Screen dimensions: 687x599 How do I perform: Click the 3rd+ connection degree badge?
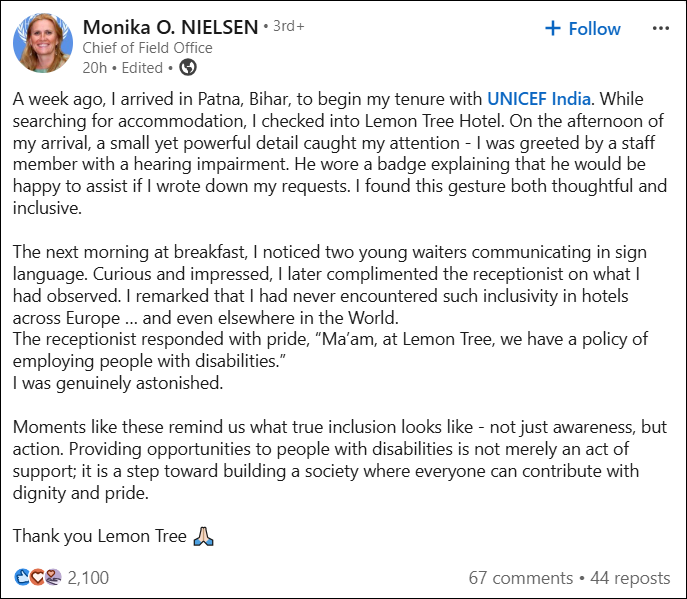coord(289,26)
